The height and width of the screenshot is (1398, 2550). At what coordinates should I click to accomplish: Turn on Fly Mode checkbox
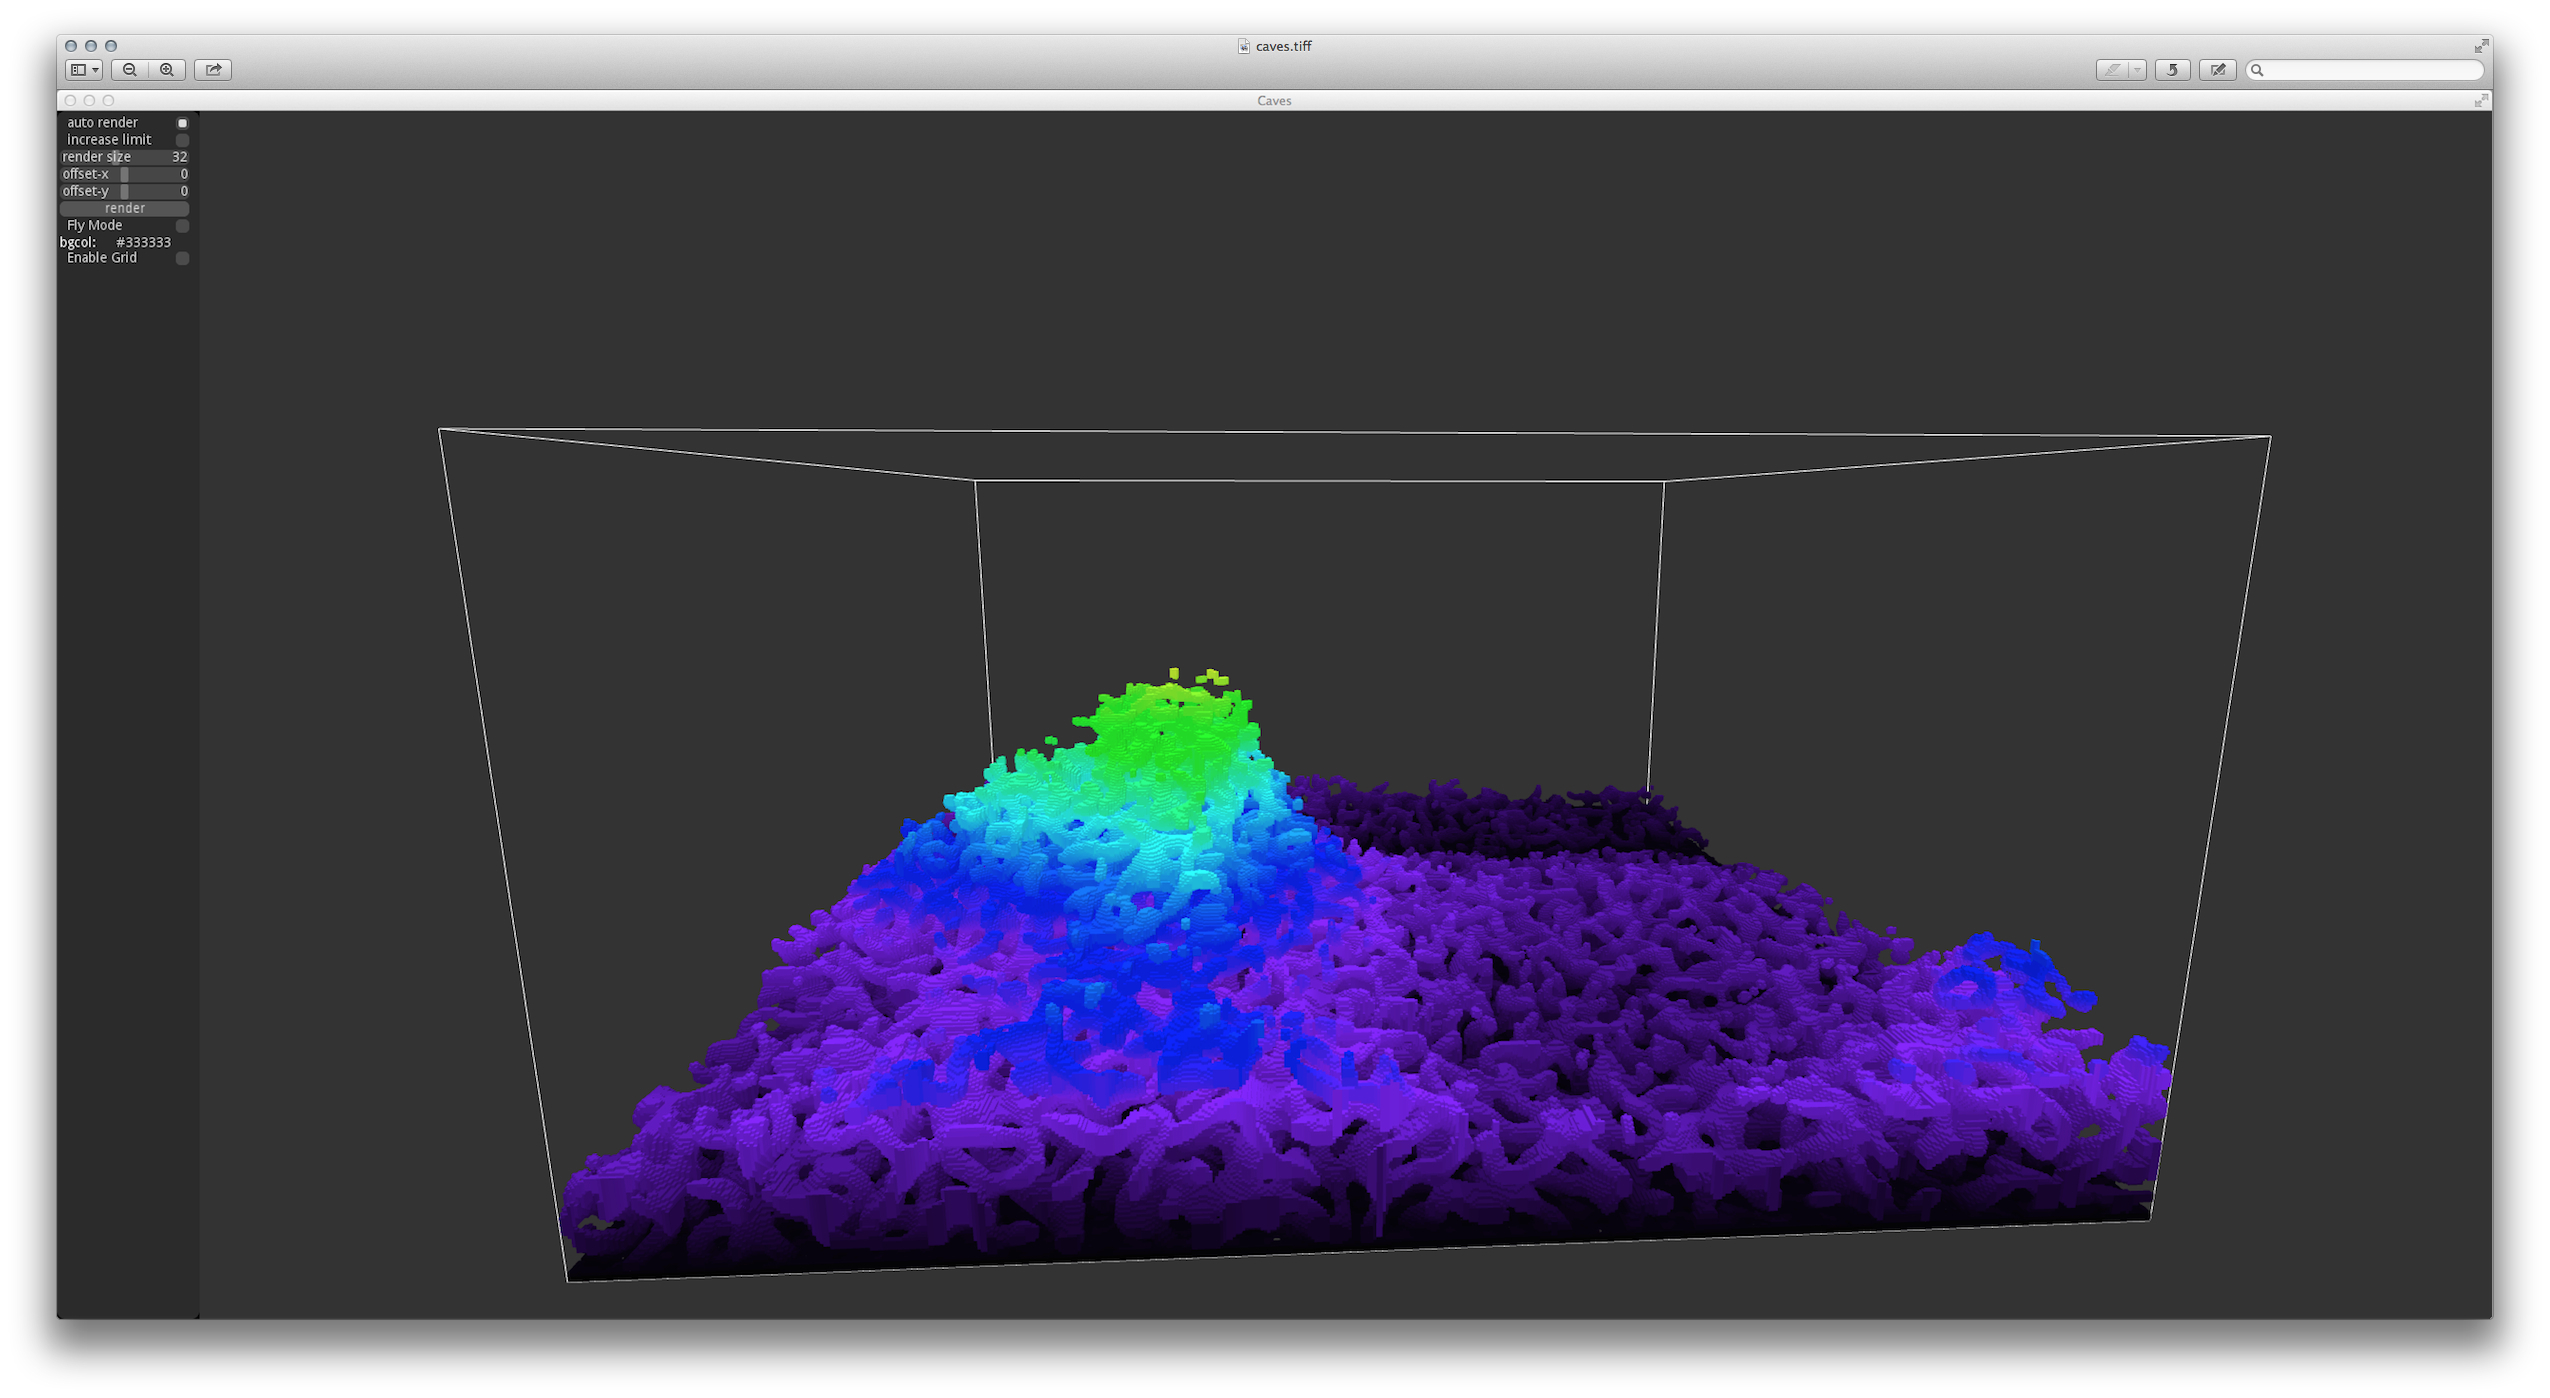click(182, 226)
